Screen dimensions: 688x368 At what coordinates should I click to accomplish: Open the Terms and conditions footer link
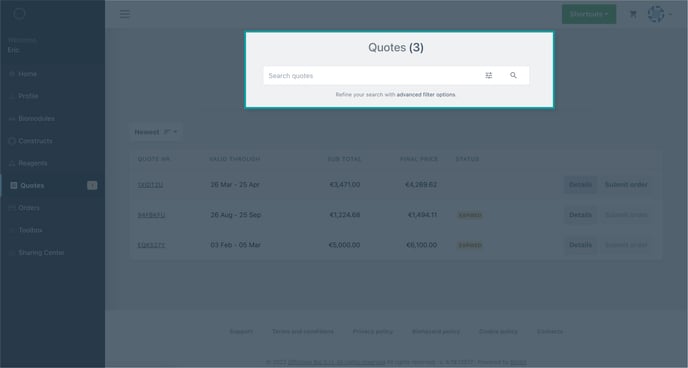coord(303,332)
